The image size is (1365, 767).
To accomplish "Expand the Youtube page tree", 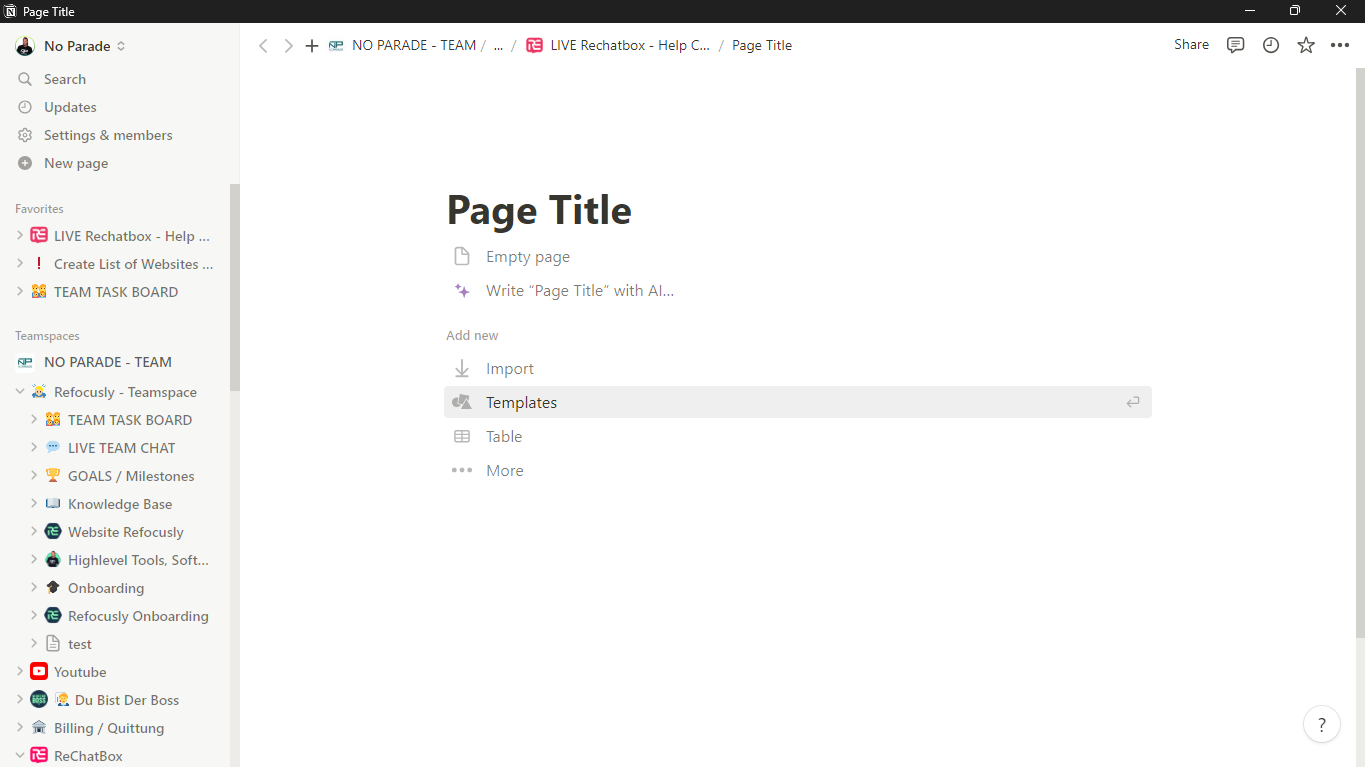I will tap(20, 672).
